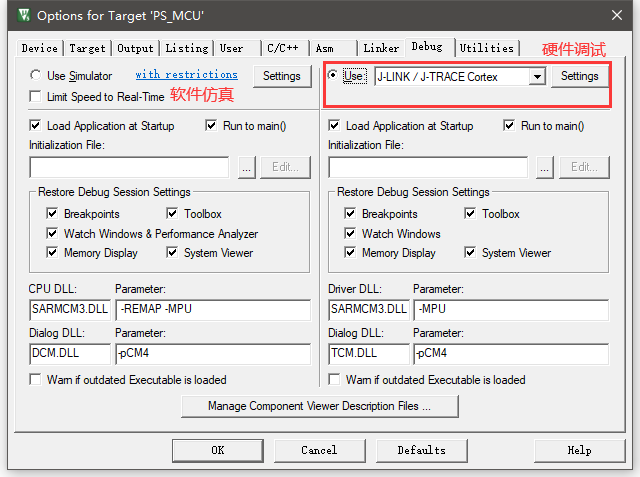
Task: Click the Keil uVision title bar icon
Action: point(24,16)
